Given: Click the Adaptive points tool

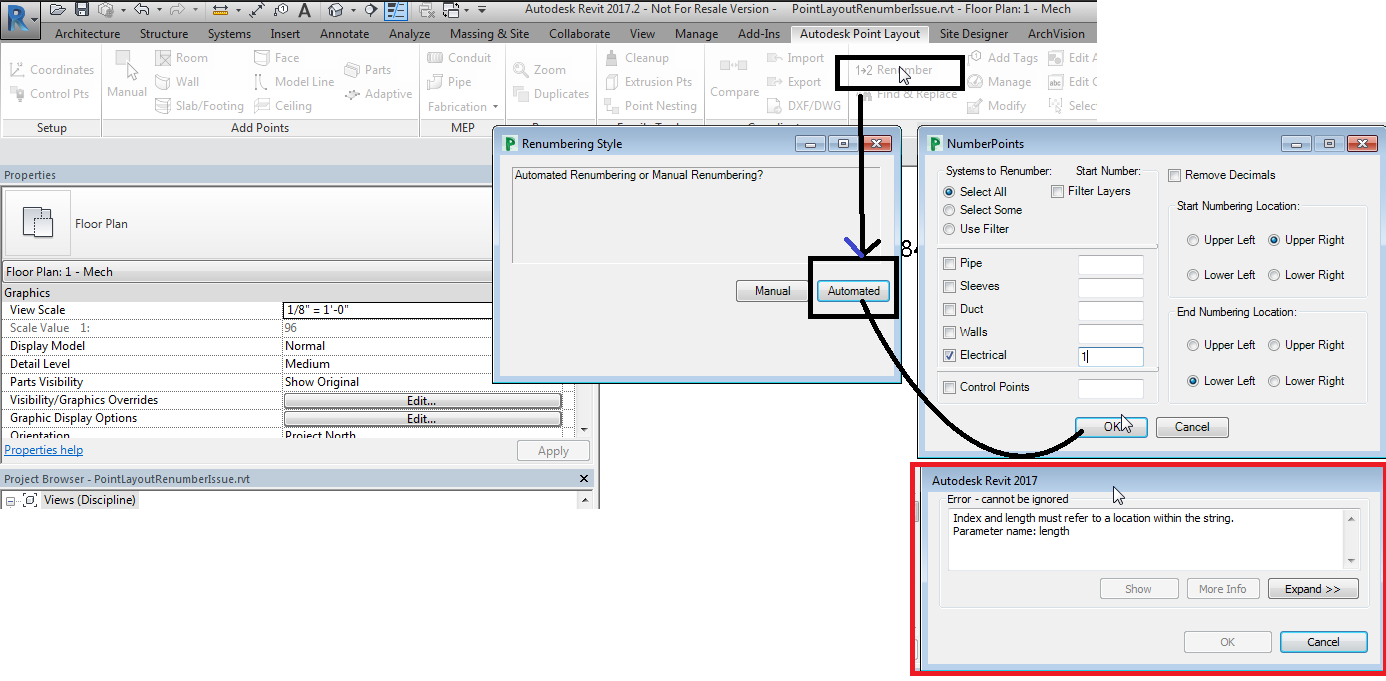Looking at the screenshot, I should [x=378, y=94].
